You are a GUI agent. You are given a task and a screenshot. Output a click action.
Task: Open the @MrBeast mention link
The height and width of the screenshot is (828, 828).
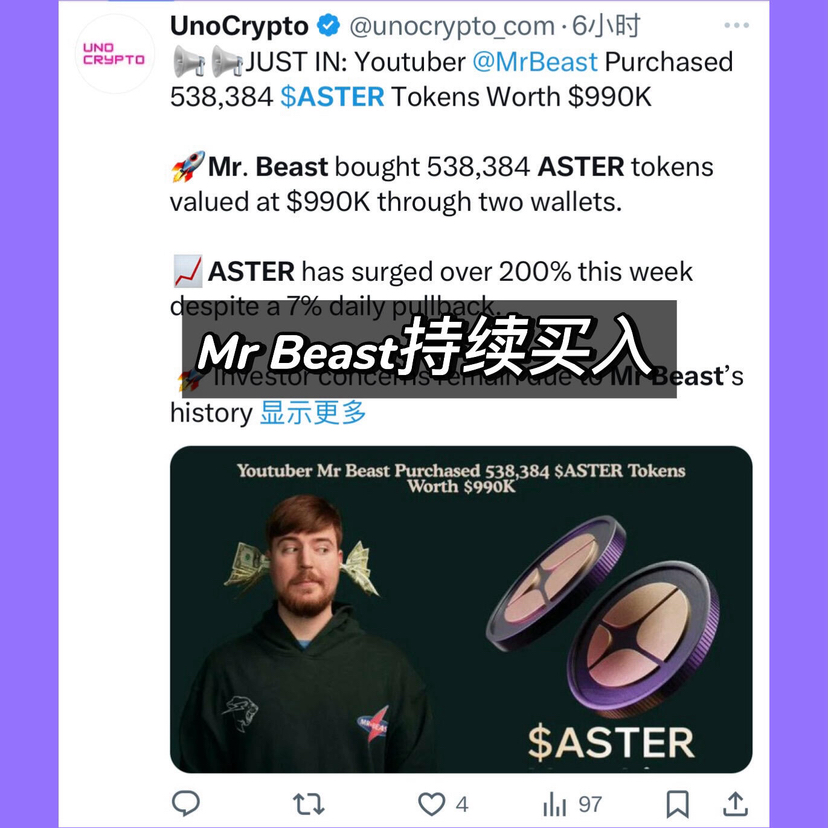(535, 62)
